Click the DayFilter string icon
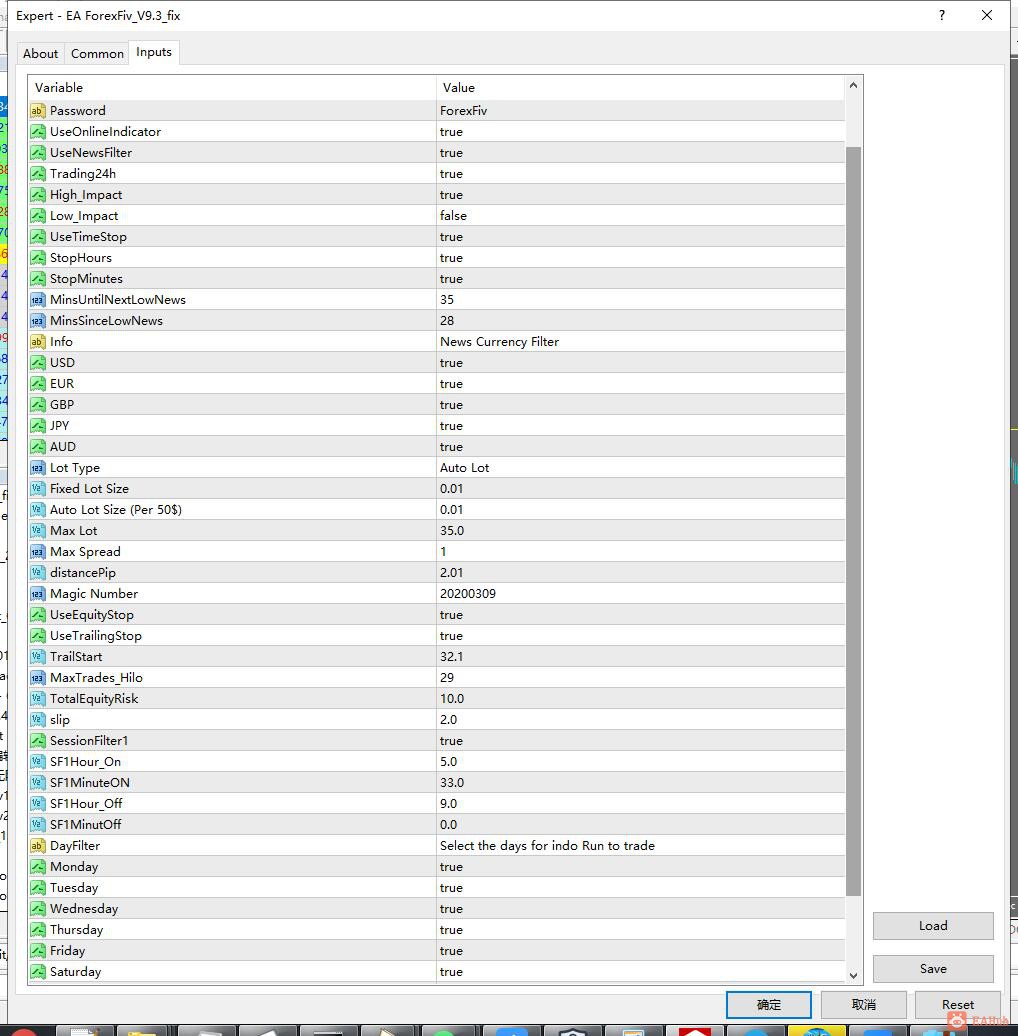1018x1036 pixels. click(x=38, y=846)
